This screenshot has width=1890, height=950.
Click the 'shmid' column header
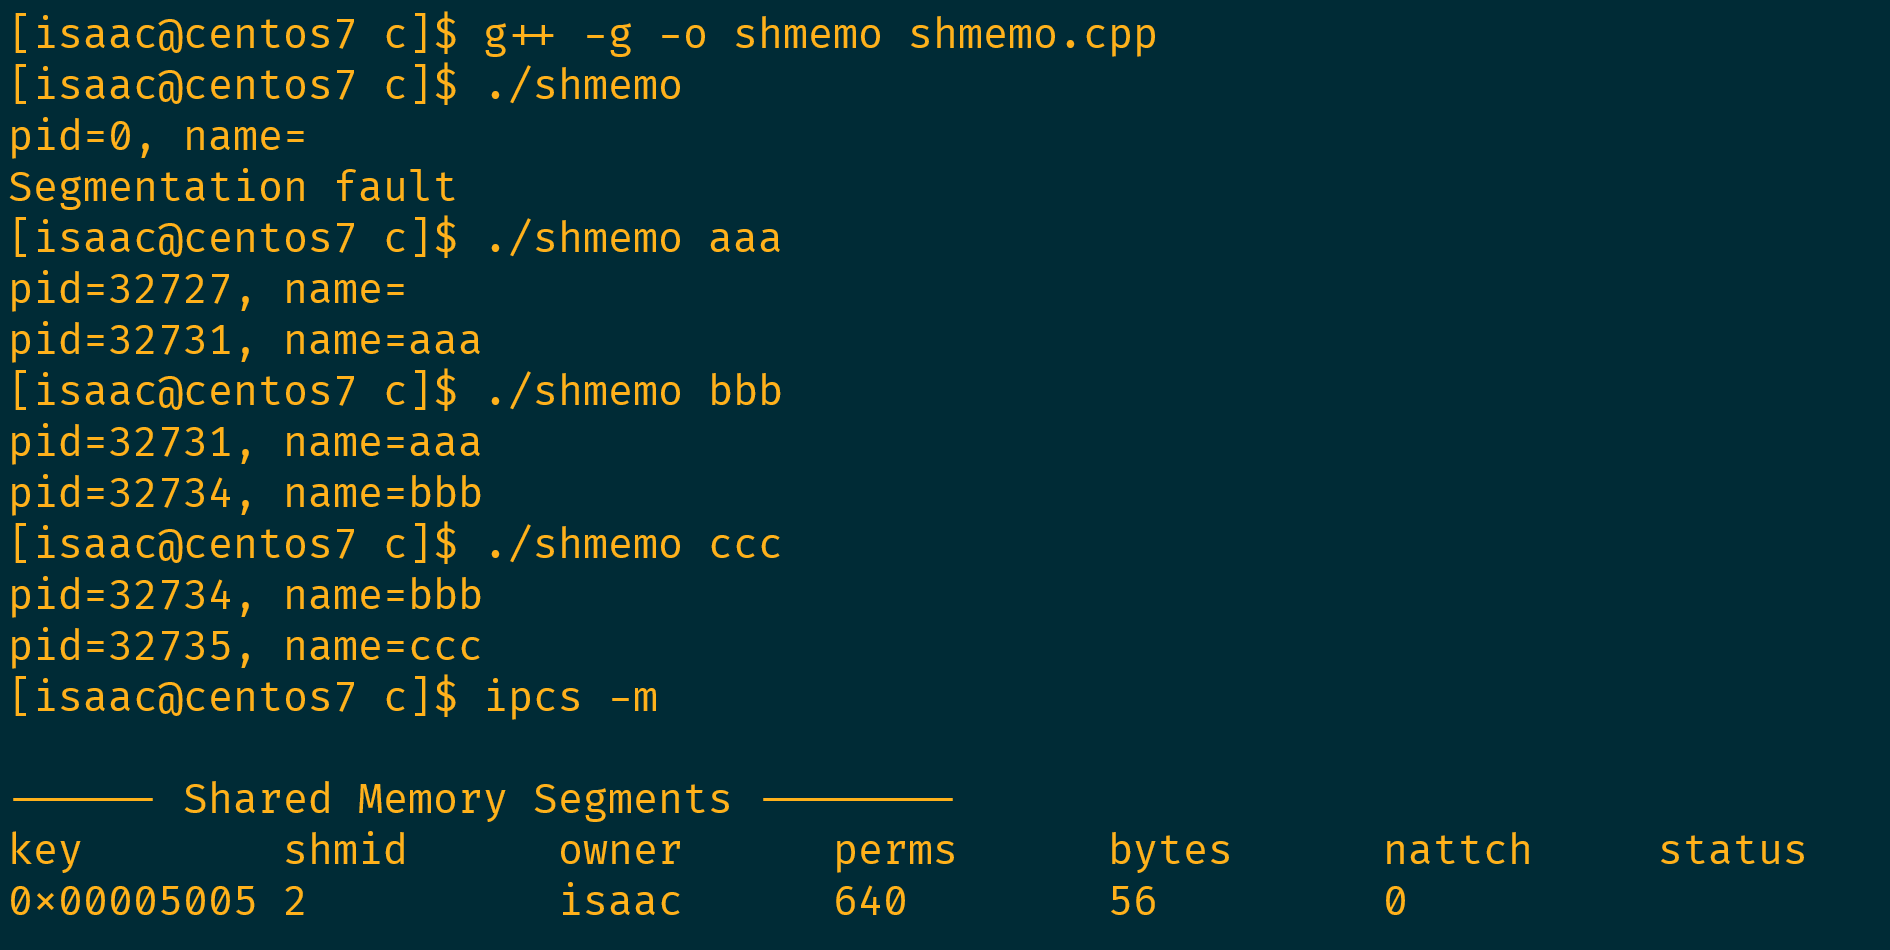(x=345, y=851)
